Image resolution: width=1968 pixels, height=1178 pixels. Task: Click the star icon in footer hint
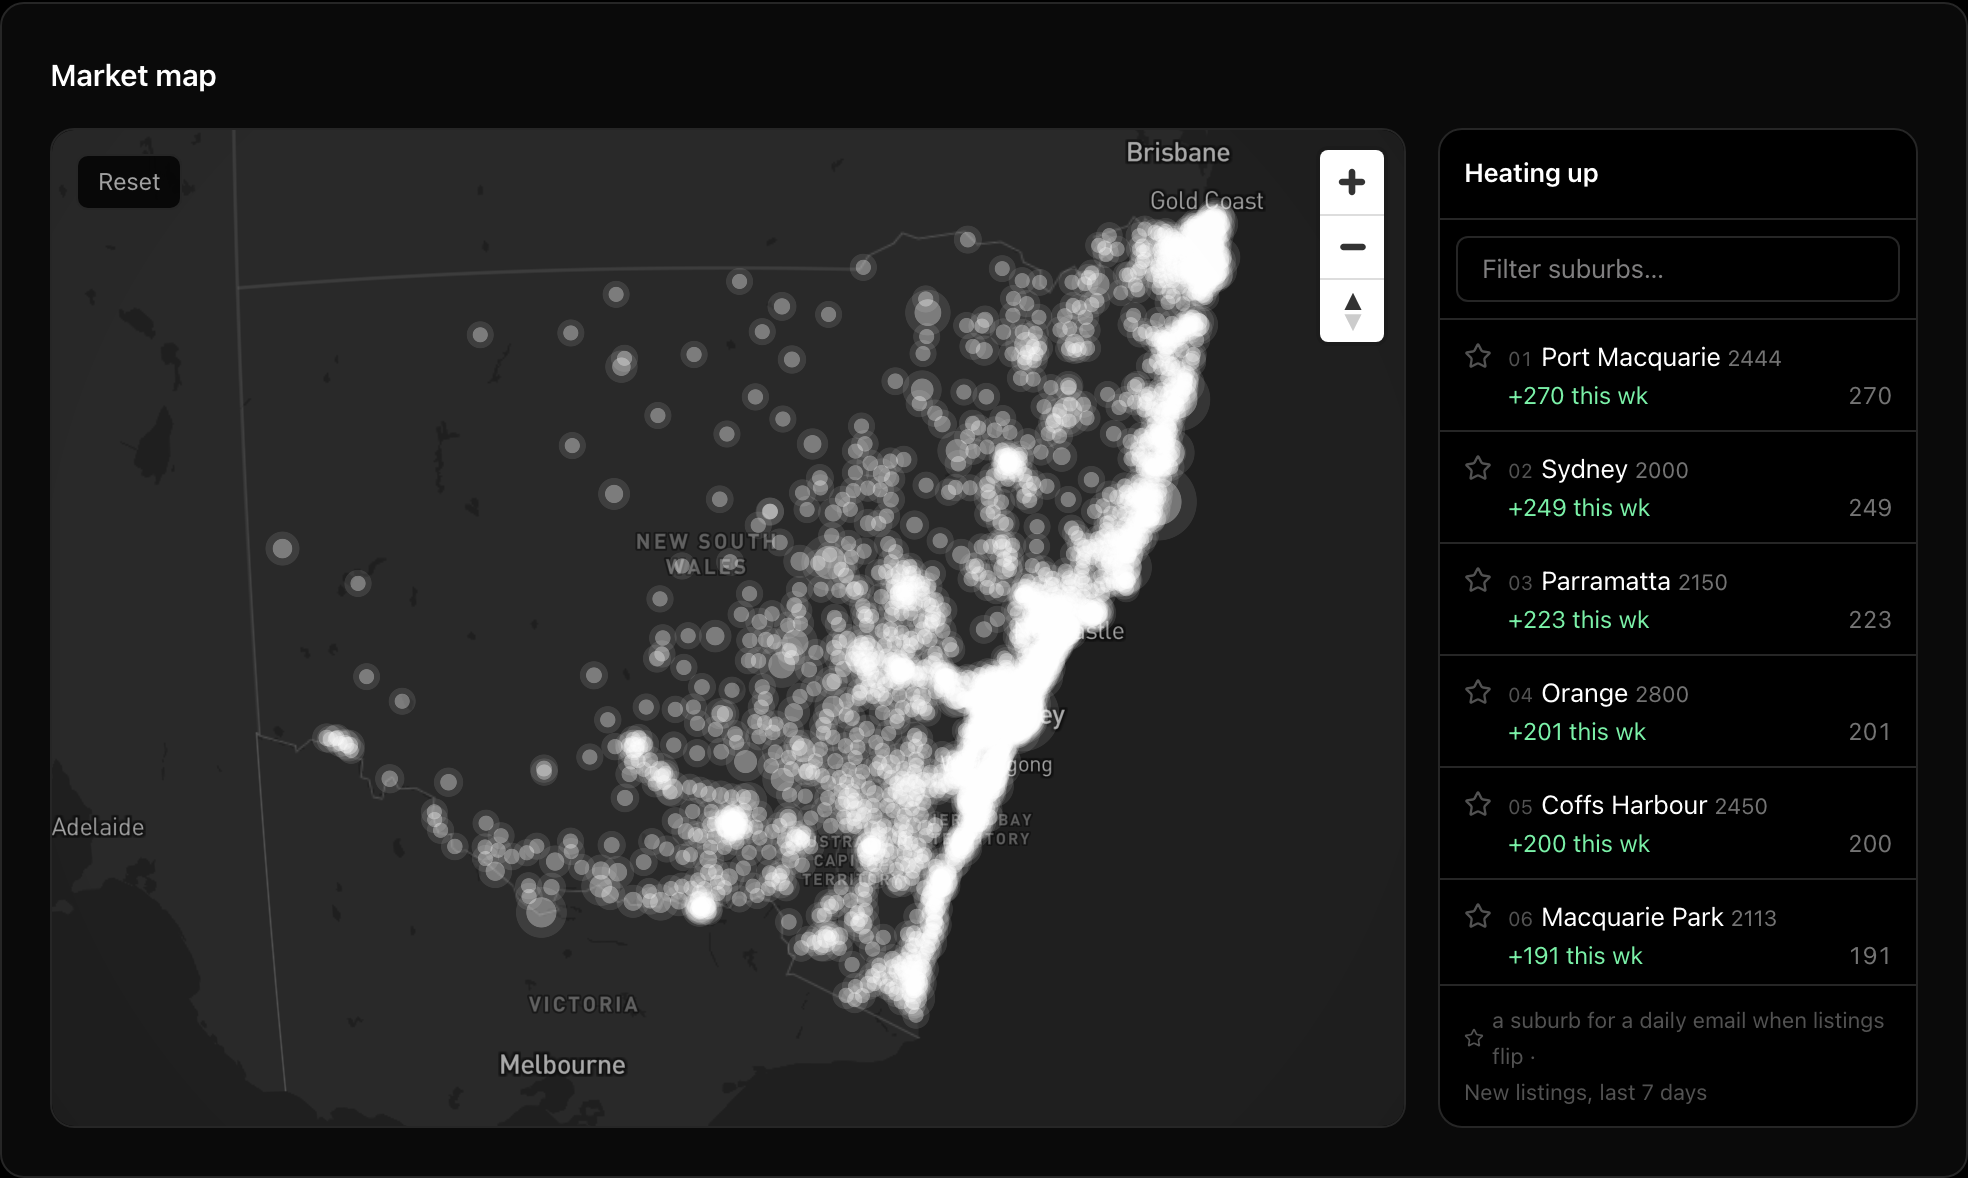[1474, 1038]
